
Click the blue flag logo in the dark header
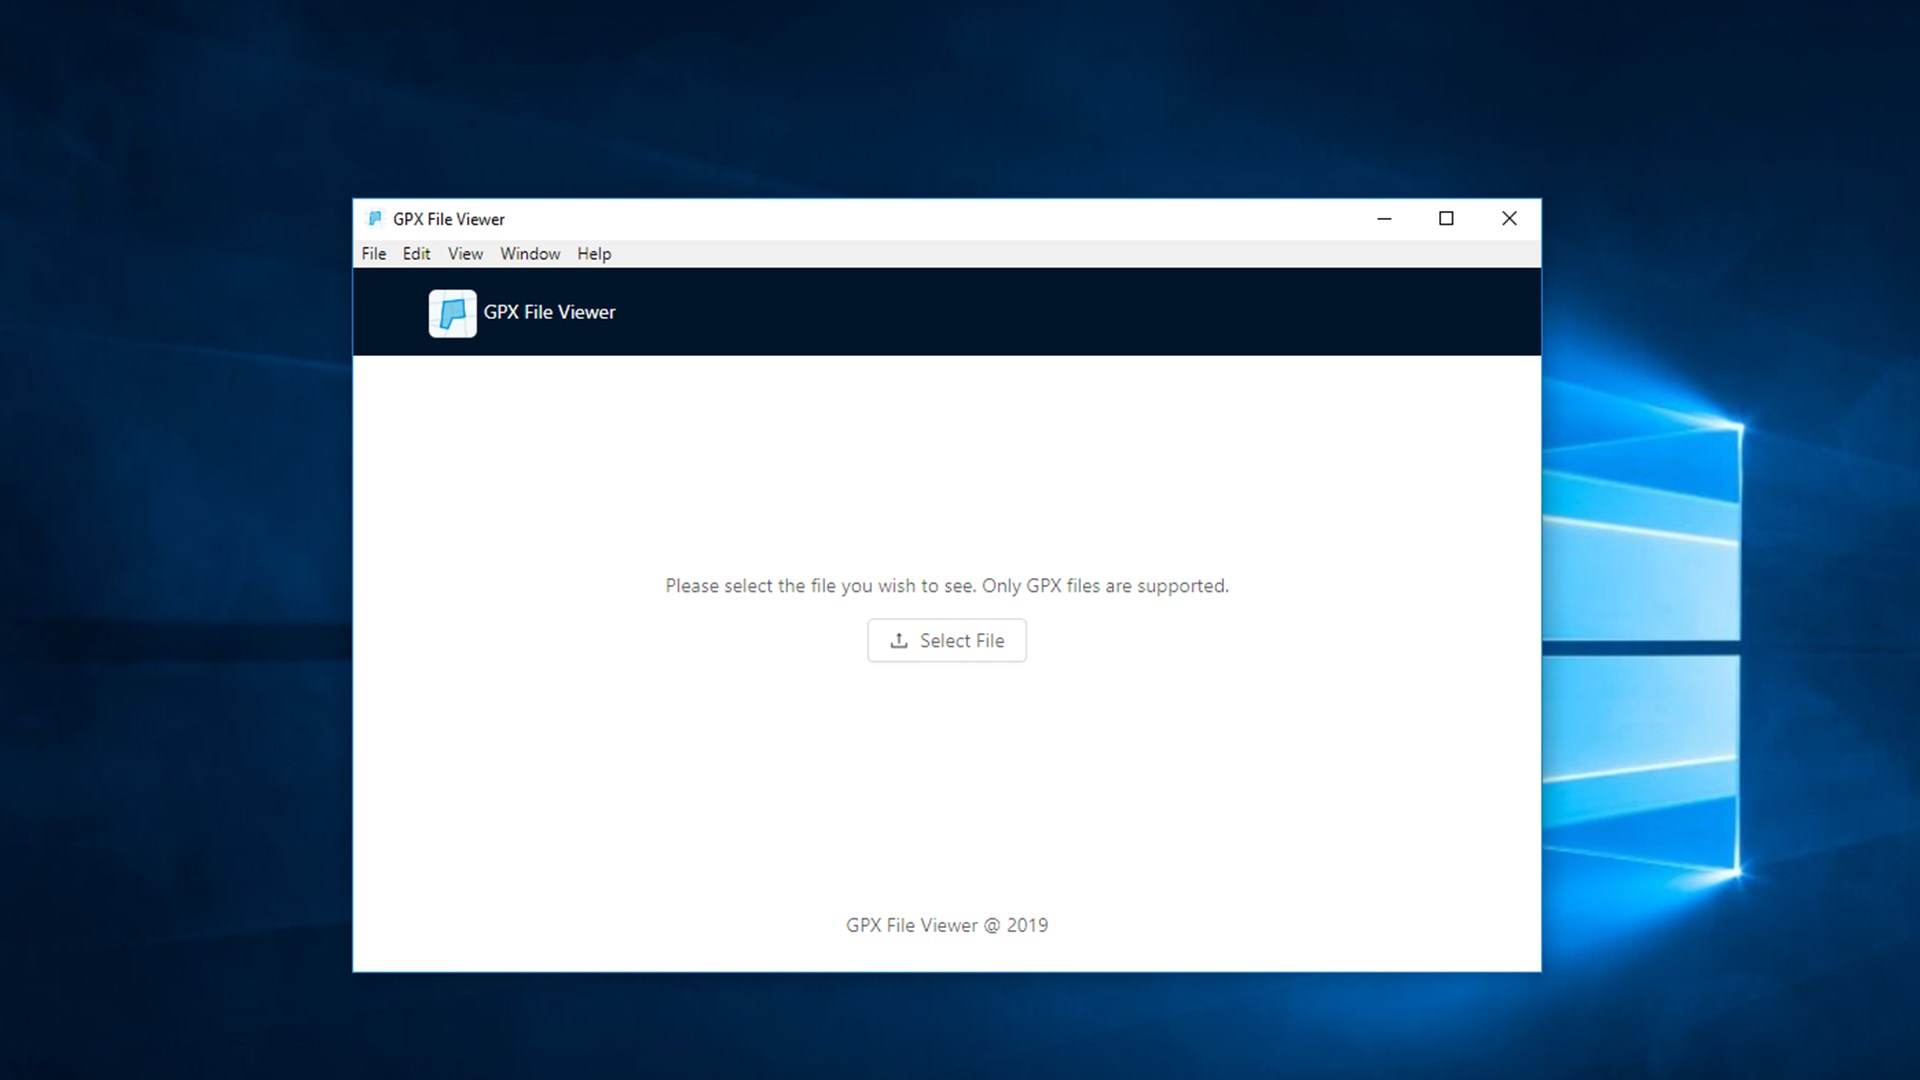tap(452, 313)
